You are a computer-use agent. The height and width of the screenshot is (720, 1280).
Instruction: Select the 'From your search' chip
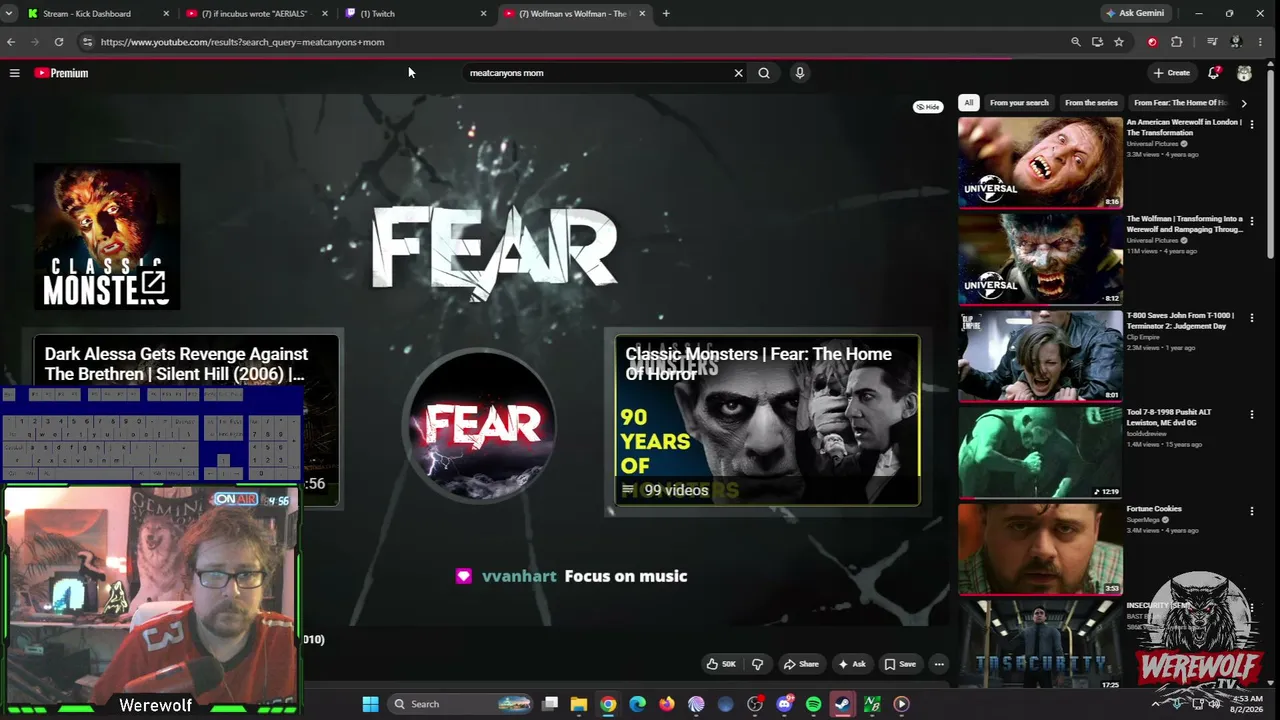point(1019,103)
